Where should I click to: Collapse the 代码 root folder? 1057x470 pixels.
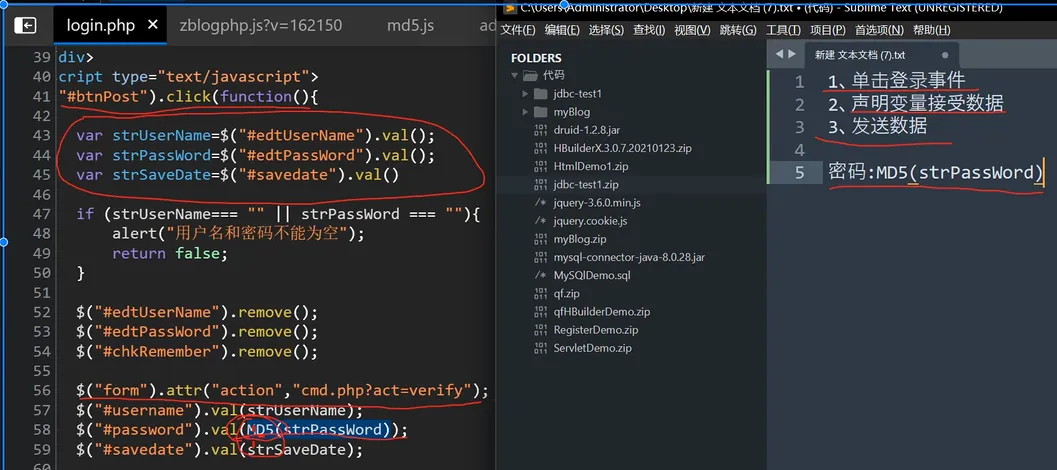(x=517, y=75)
